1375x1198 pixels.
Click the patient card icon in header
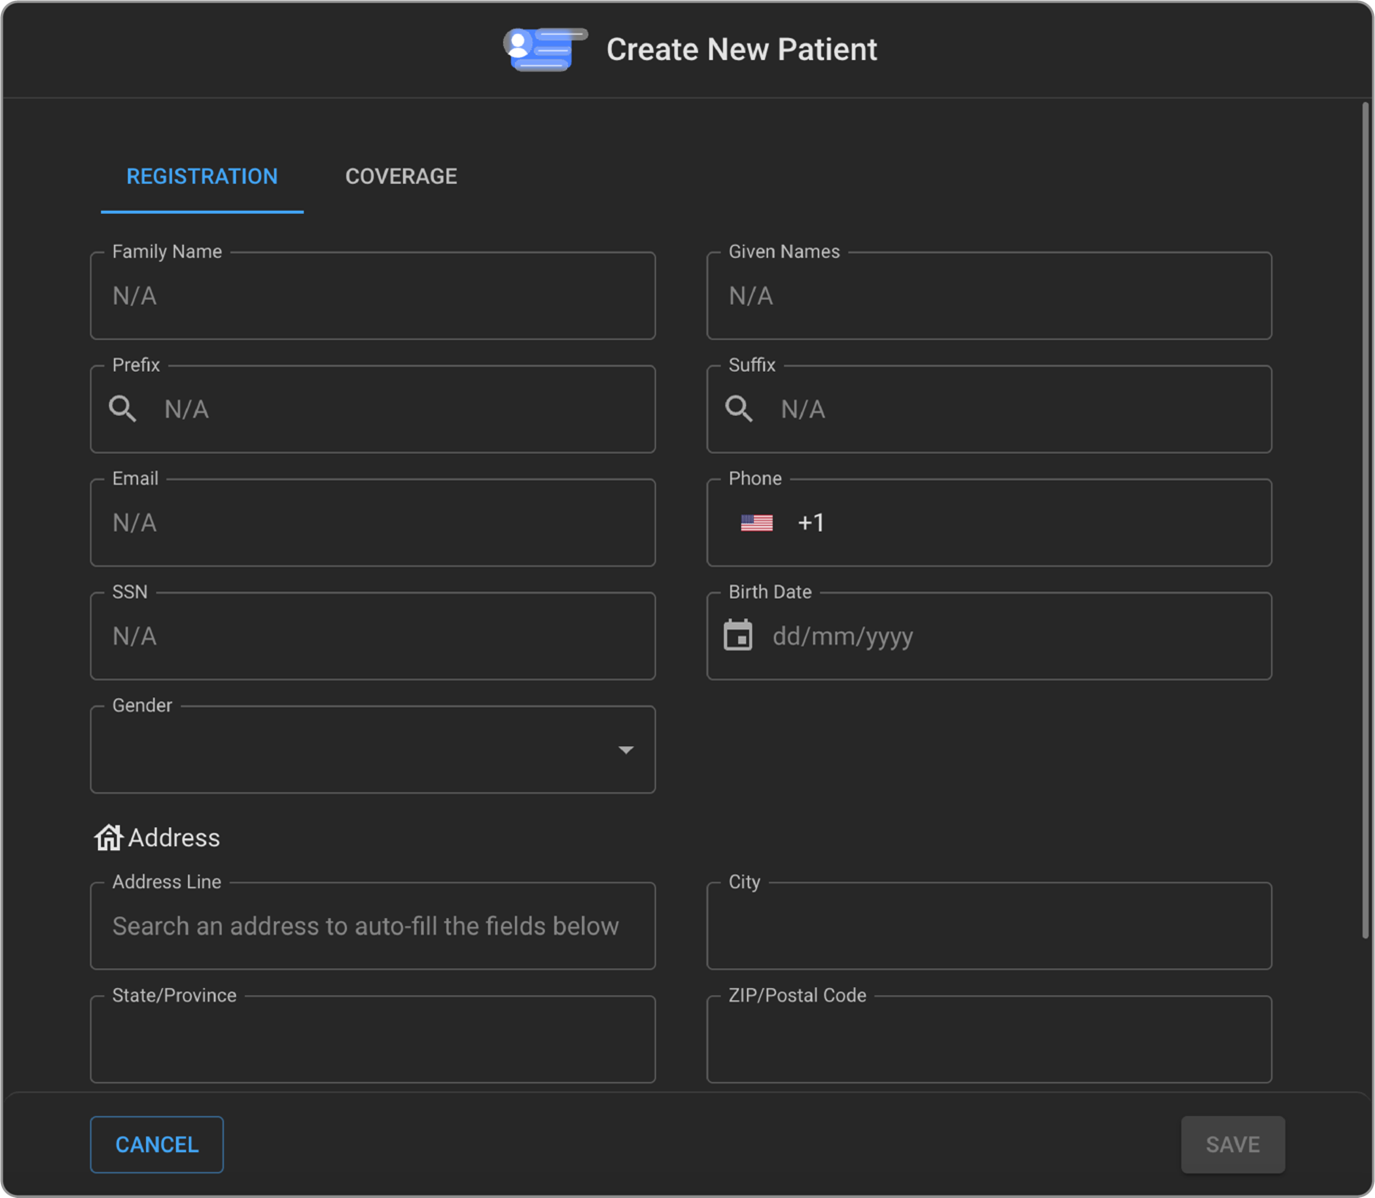(544, 49)
